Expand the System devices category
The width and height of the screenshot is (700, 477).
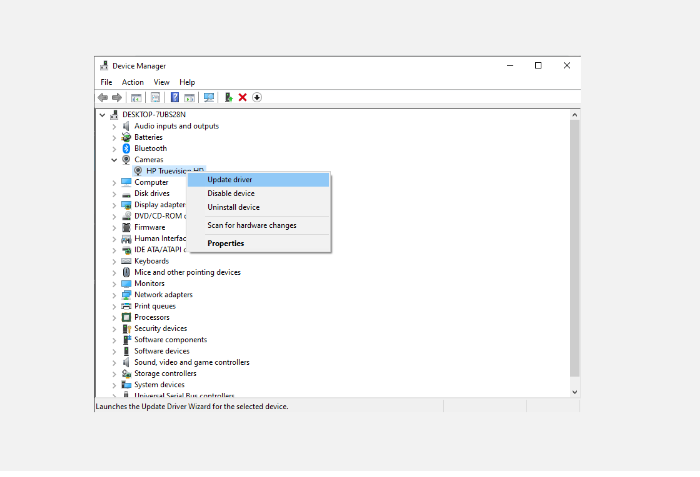coord(114,385)
